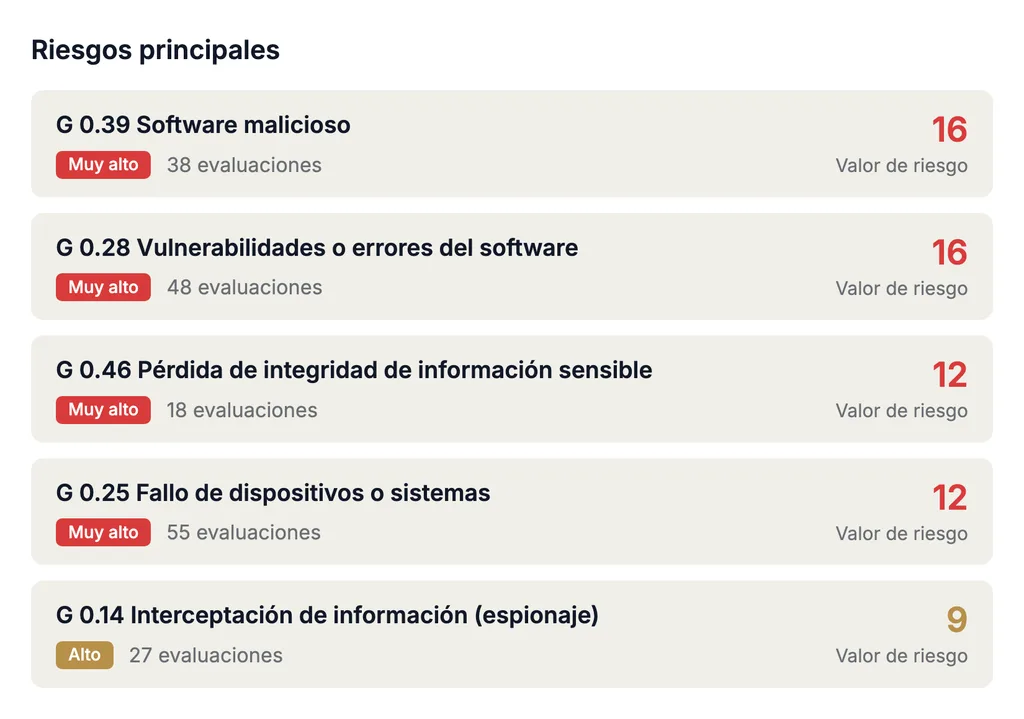Click risk value 12 for Fallo de dispositivos
Image resolution: width=1024 pixels, height=719 pixels.
[x=950, y=498]
